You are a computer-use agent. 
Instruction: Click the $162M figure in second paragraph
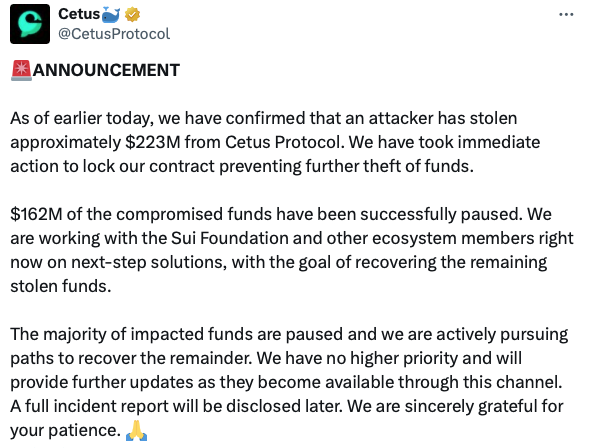36,214
